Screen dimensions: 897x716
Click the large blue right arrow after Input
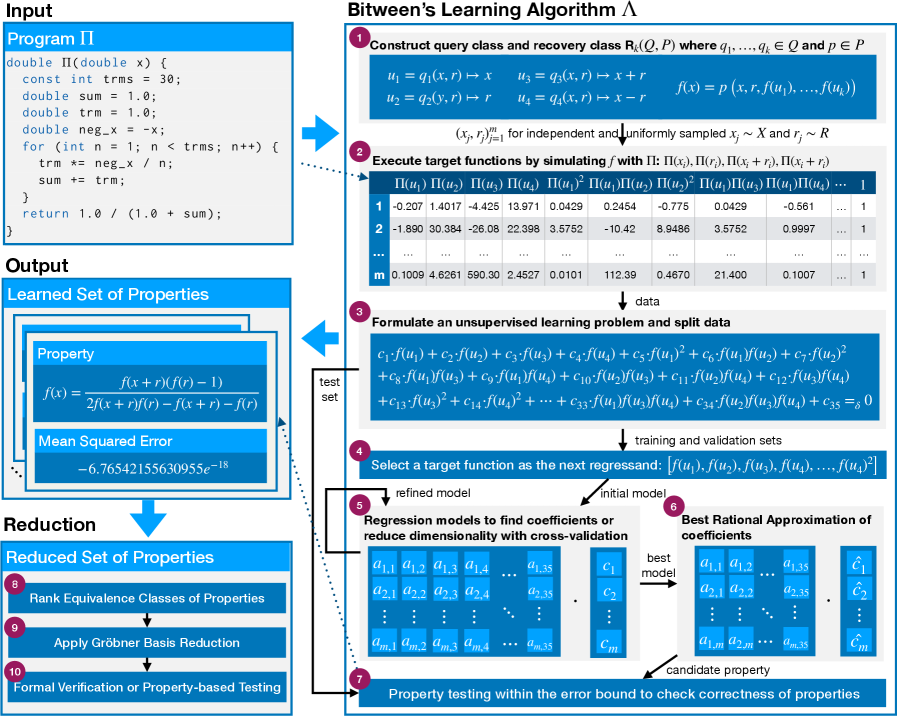point(320,132)
